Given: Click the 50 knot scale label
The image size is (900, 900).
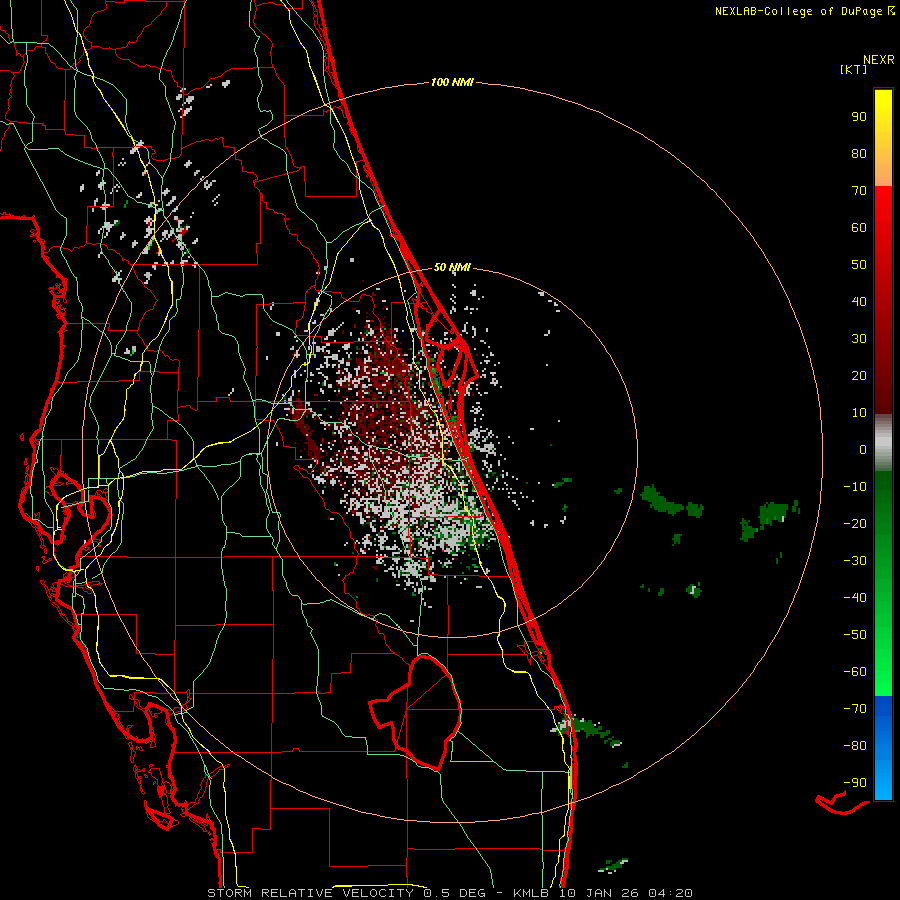Looking at the screenshot, I should (859, 265).
